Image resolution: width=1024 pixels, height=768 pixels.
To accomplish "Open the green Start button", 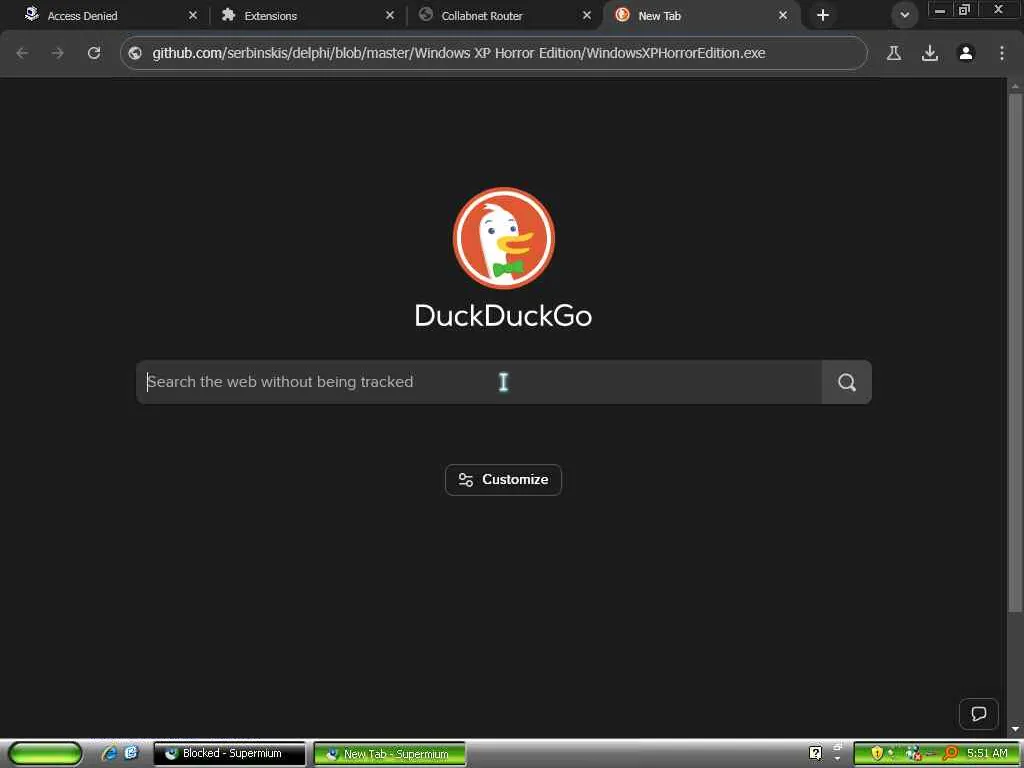I will pyautogui.click(x=45, y=753).
